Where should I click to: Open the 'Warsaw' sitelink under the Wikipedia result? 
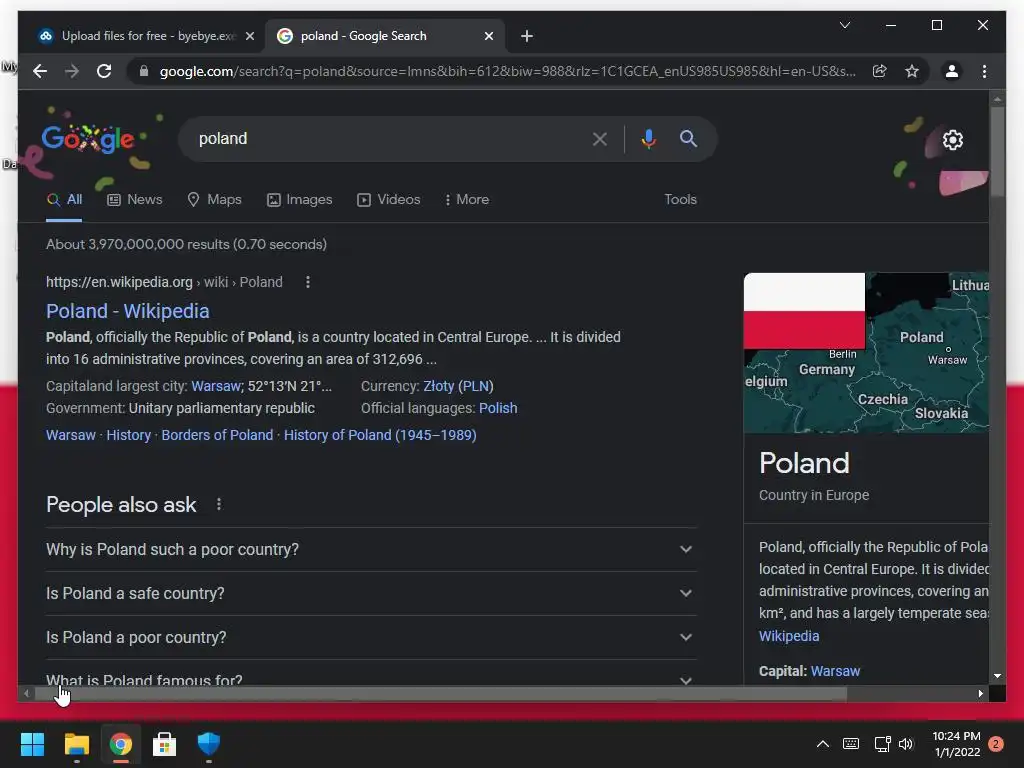pyautogui.click(x=71, y=435)
